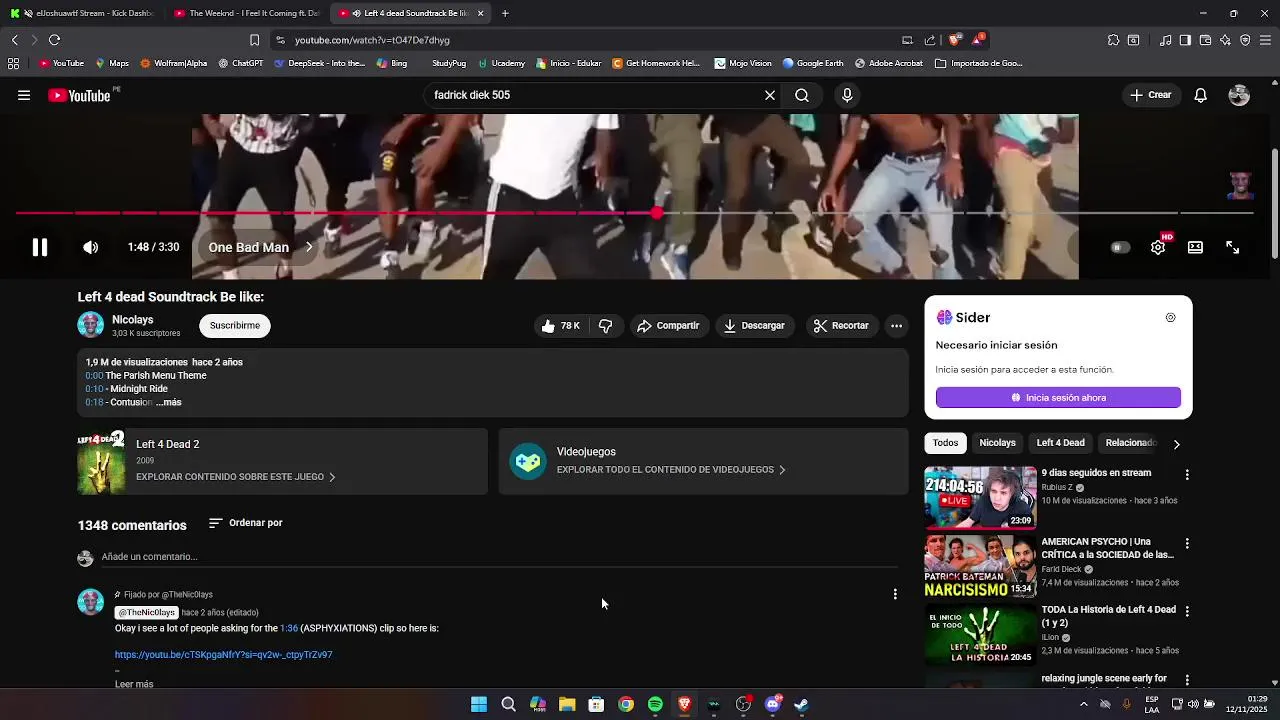Download the video via Descargar
Screen dimensions: 1280x720
(754, 326)
